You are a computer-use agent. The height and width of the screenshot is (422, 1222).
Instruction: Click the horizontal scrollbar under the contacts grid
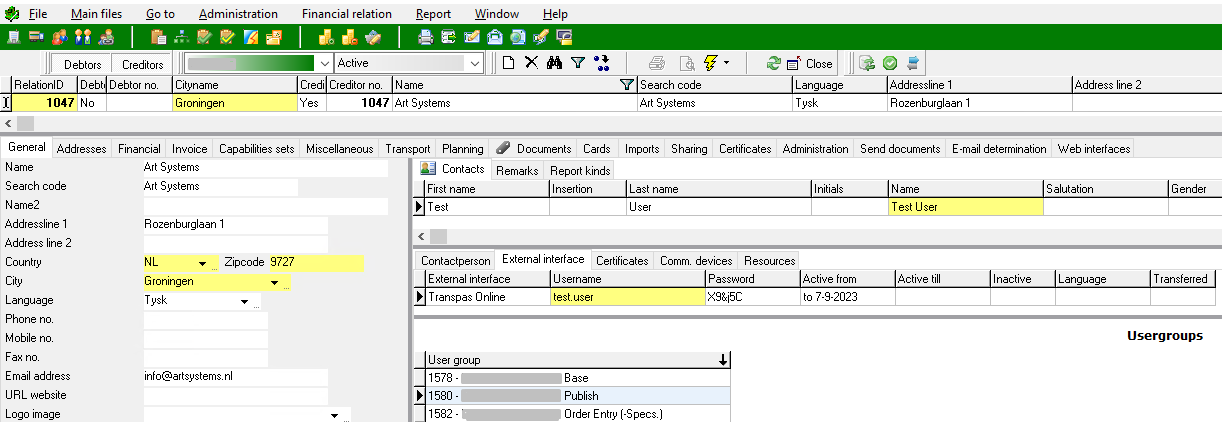[817, 236]
